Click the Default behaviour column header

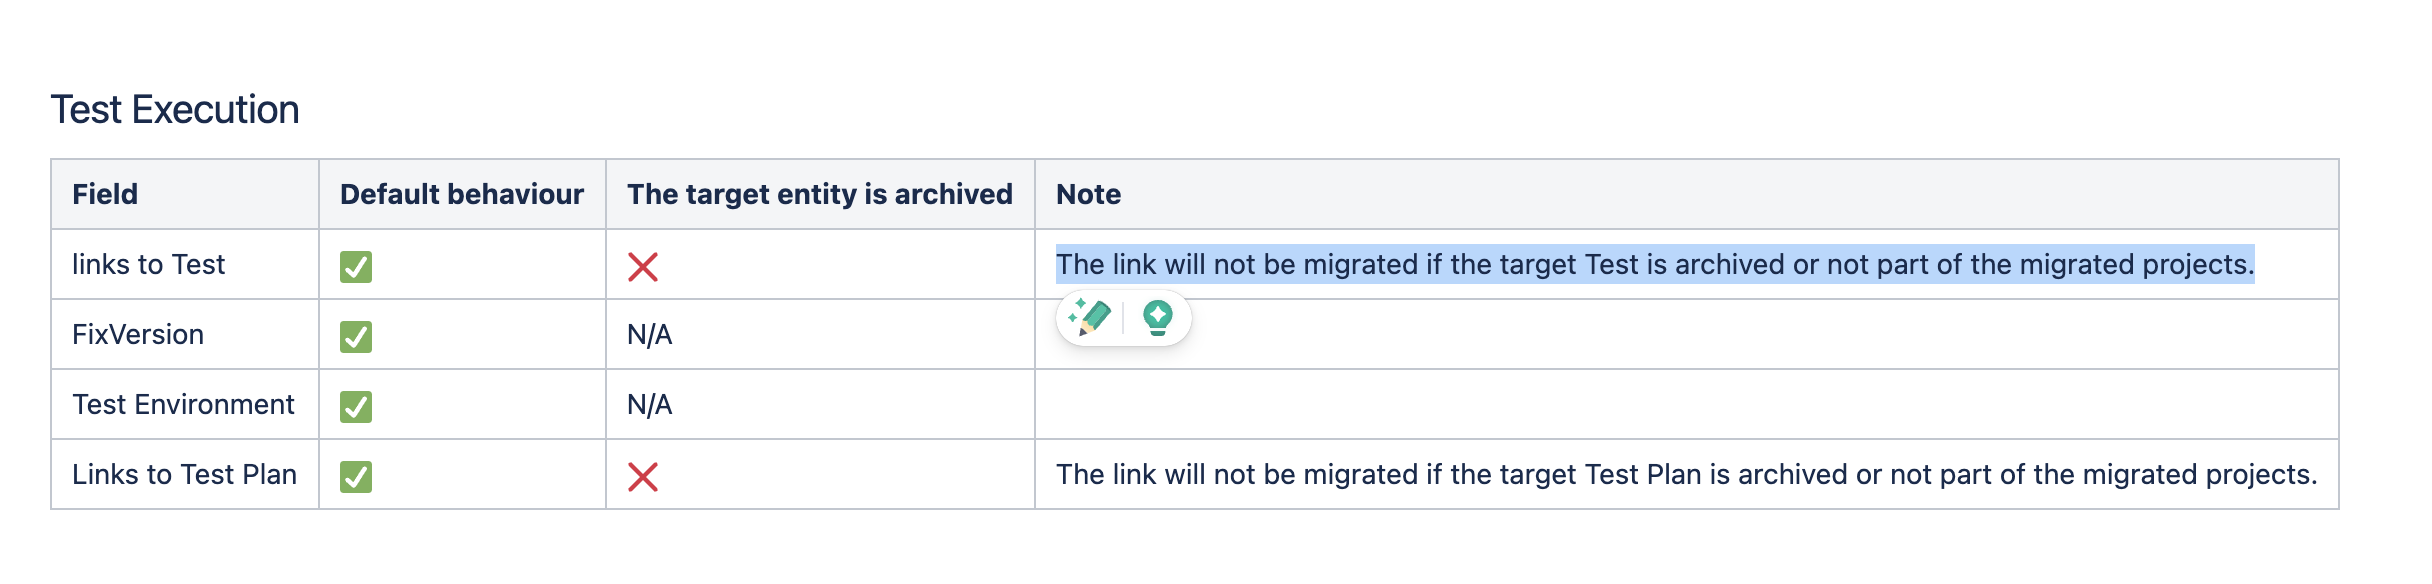pyautogui.click(x=462, y=194)
